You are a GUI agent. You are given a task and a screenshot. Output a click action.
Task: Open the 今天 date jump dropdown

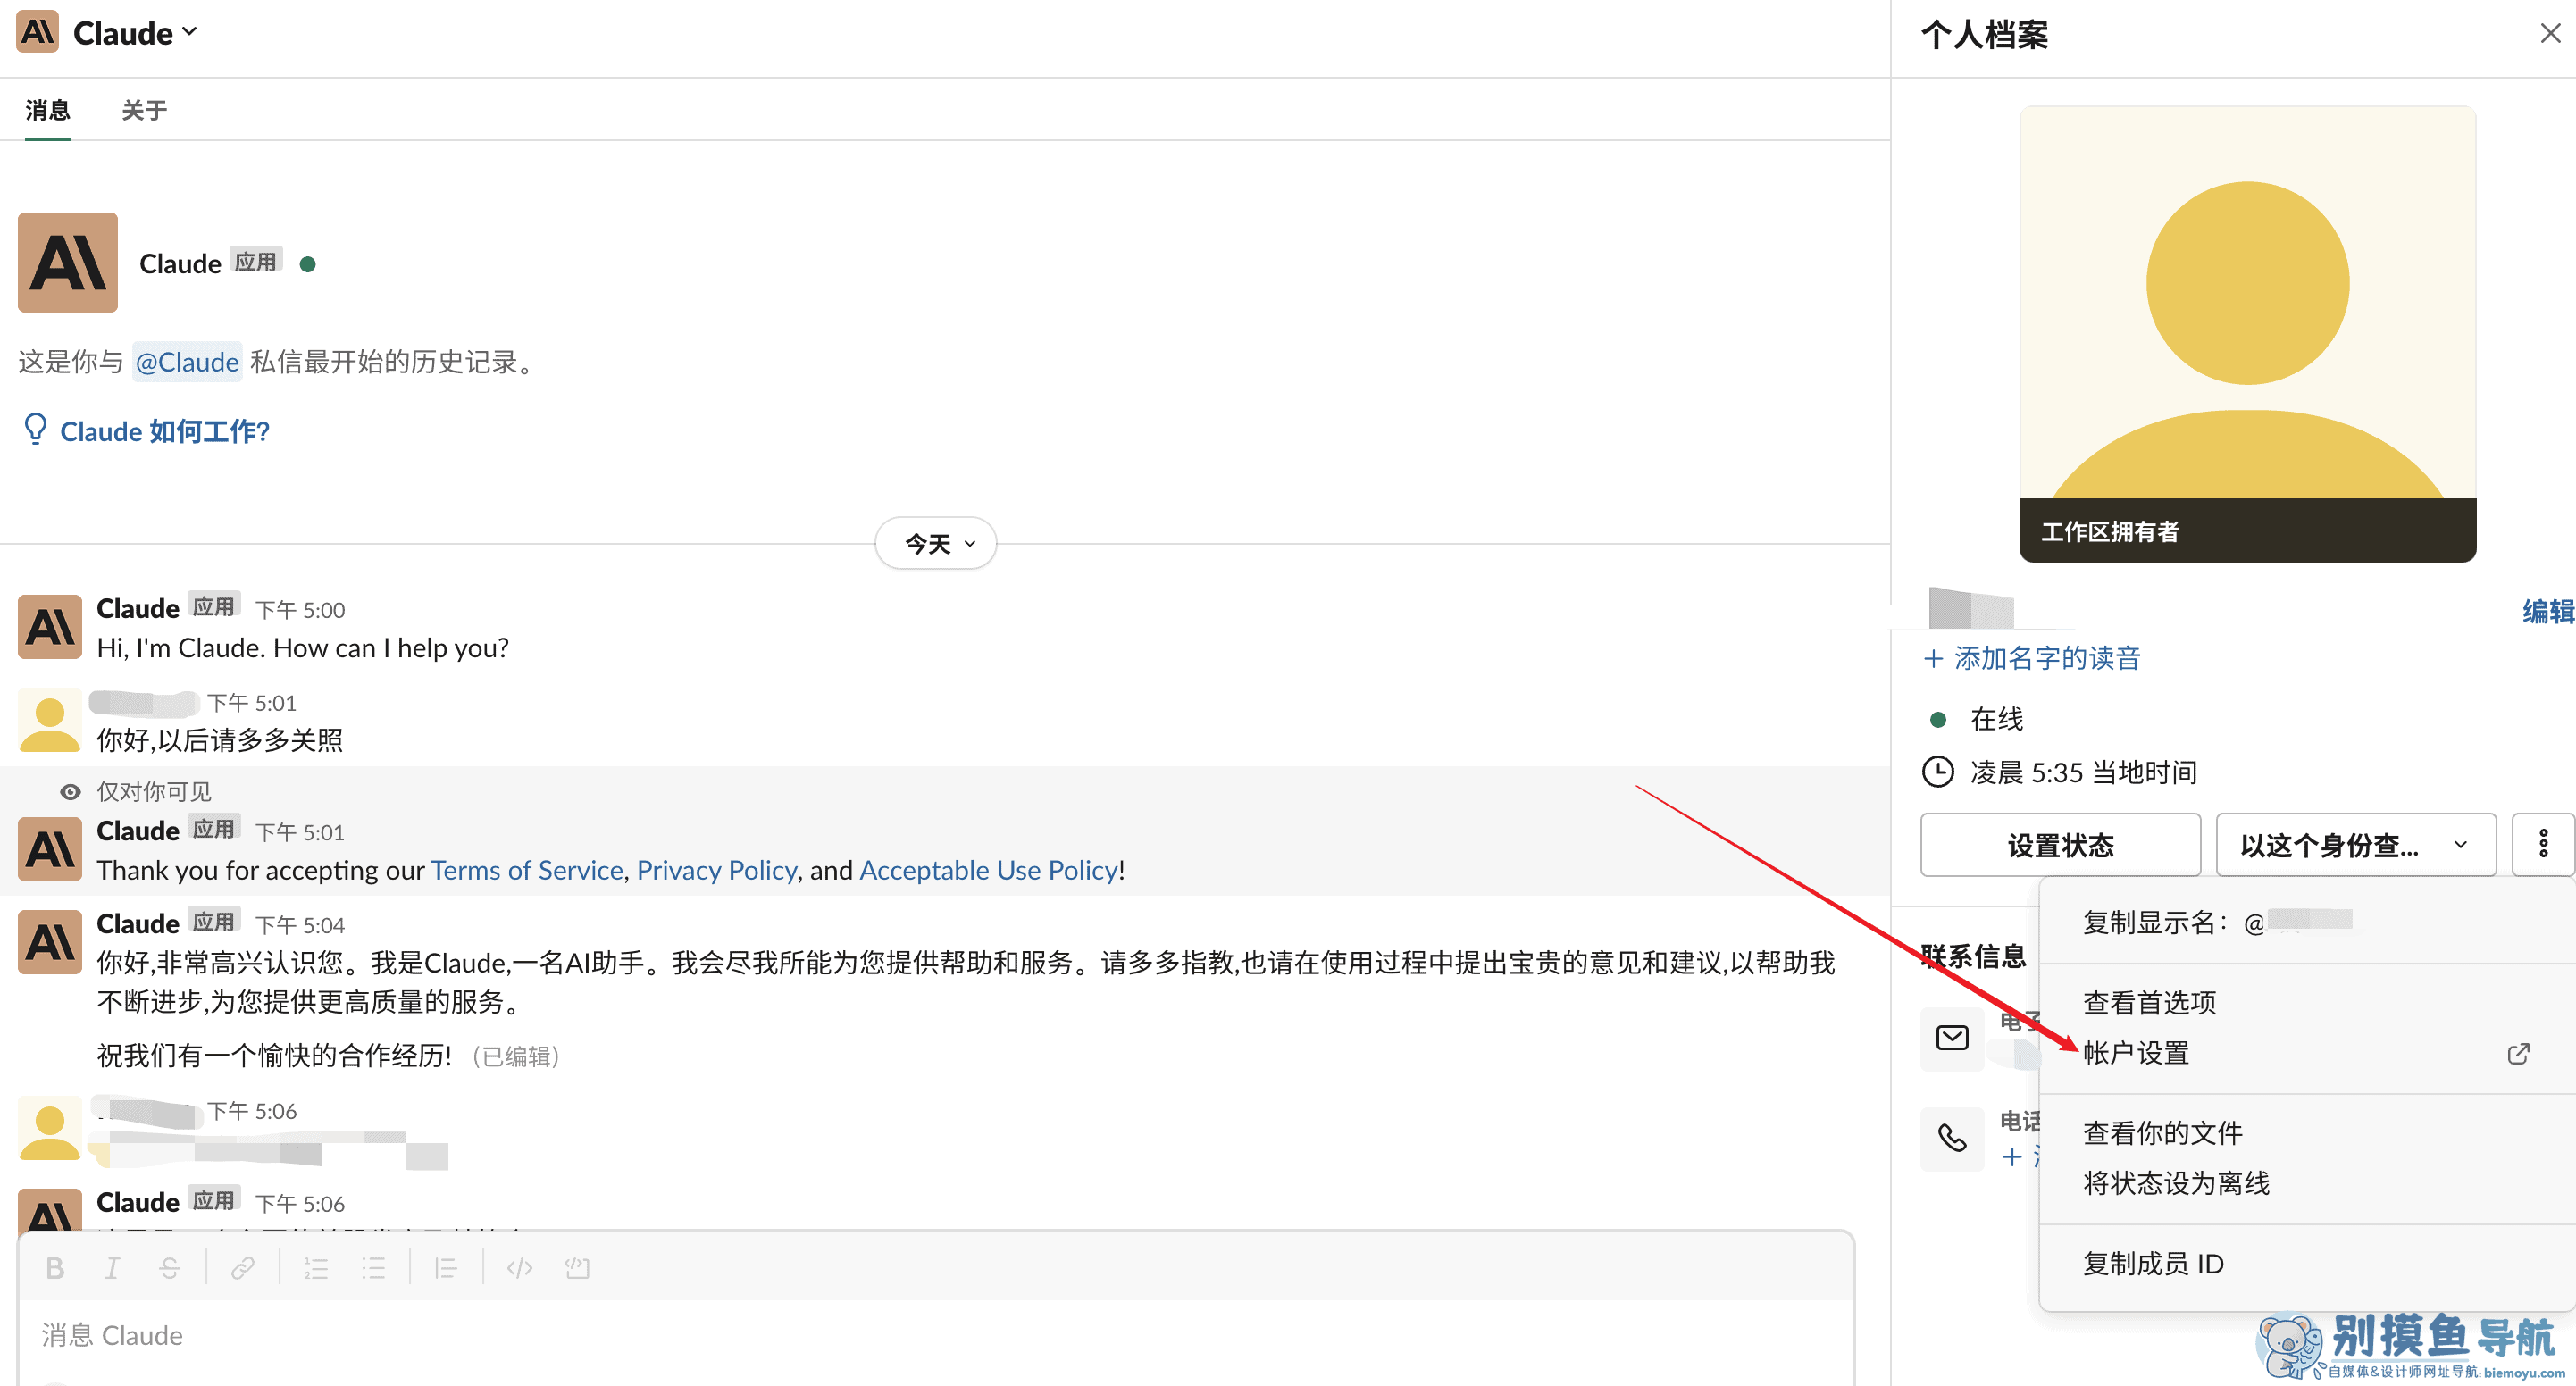coord(936,543)
